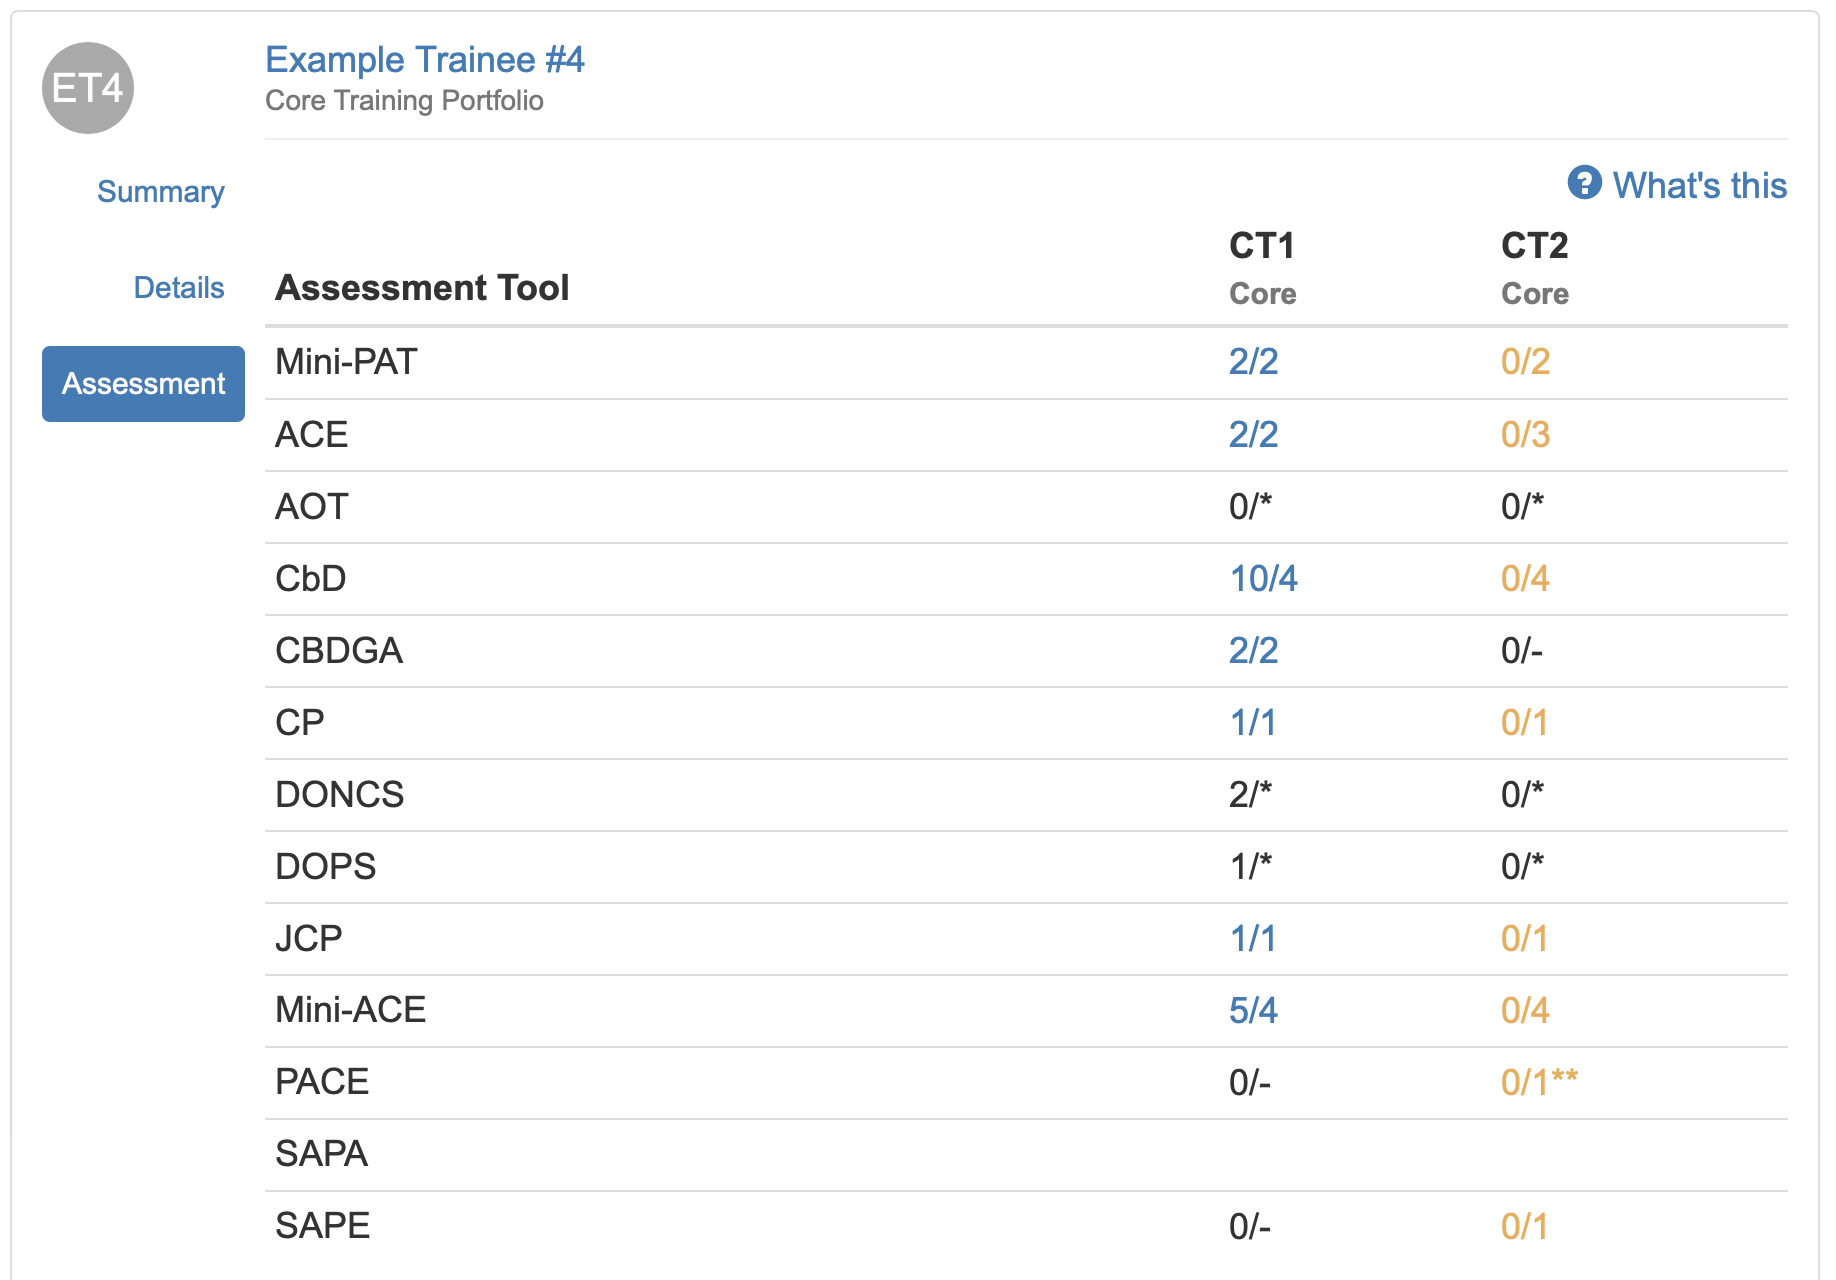1836x1280 pixels.
Task: Click SAPE CT2 count 0/1
Action: coord(1524,1227)
